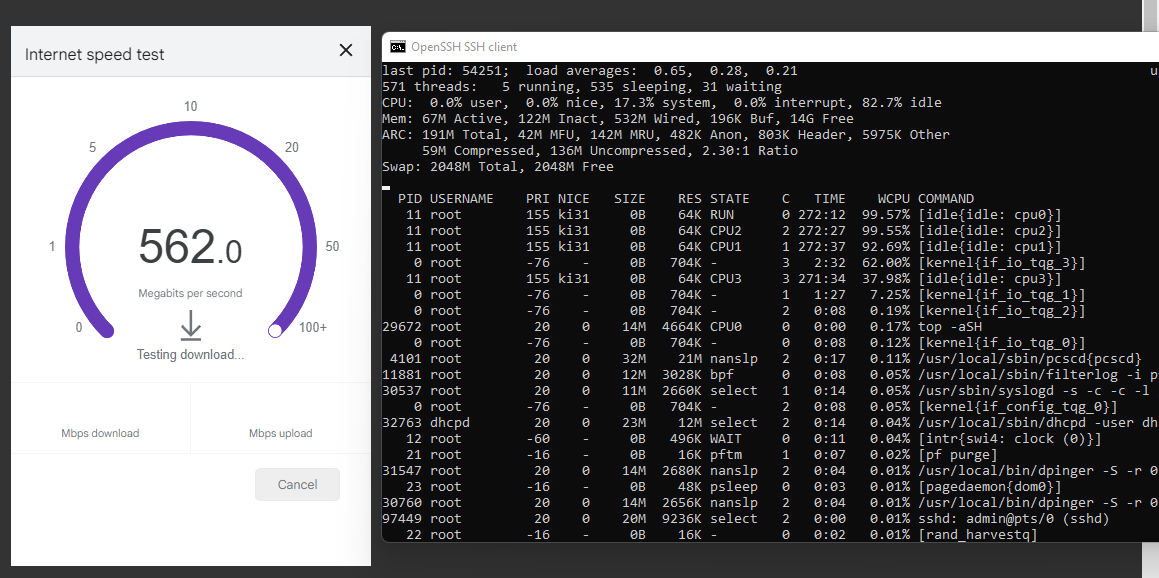Click the speed gauge needle end marker
The height and width of the screenshot is (578, 1159).
pyautogui.click(x=275, y=330)
